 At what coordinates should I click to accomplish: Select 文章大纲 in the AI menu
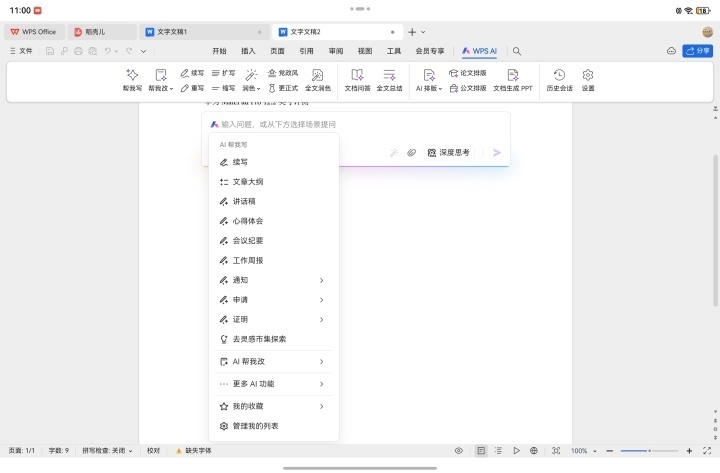[x=274, y=182]
